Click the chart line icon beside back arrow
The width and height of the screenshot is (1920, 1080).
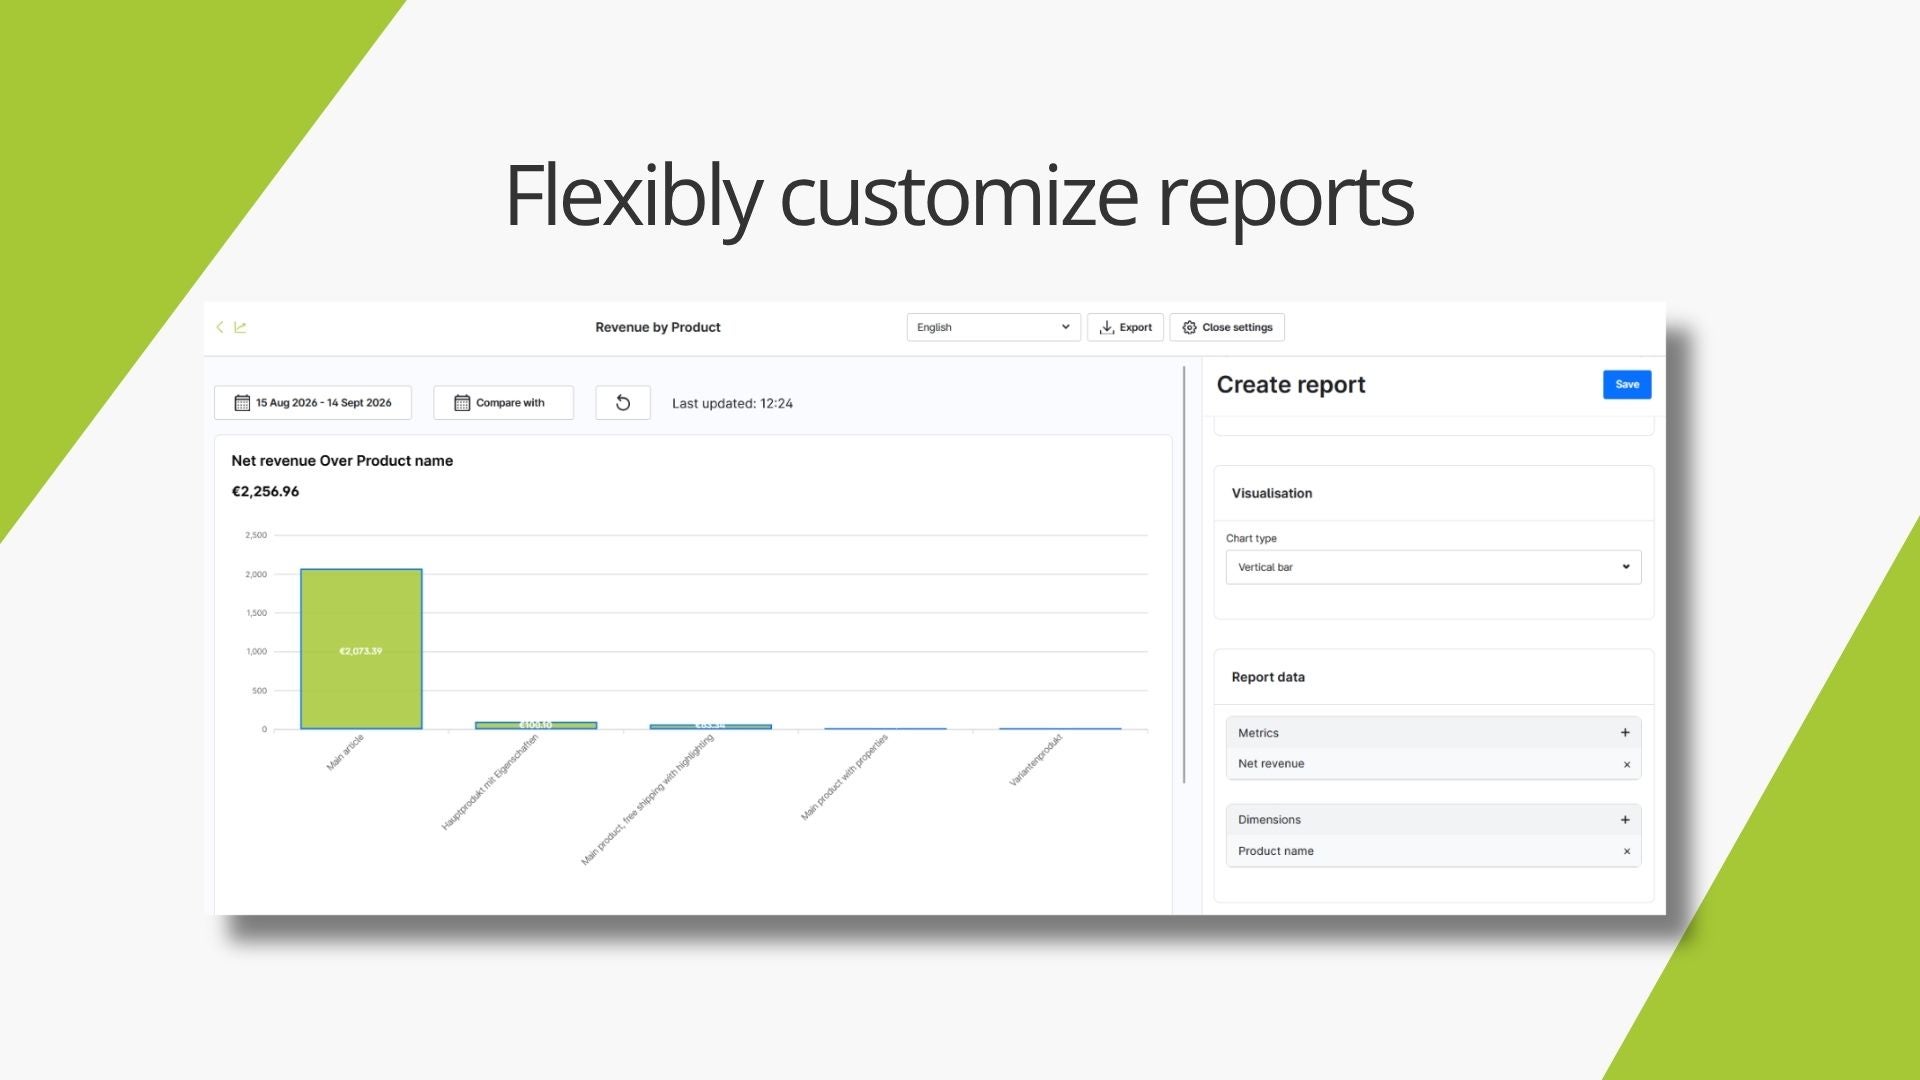coord(240,327)
